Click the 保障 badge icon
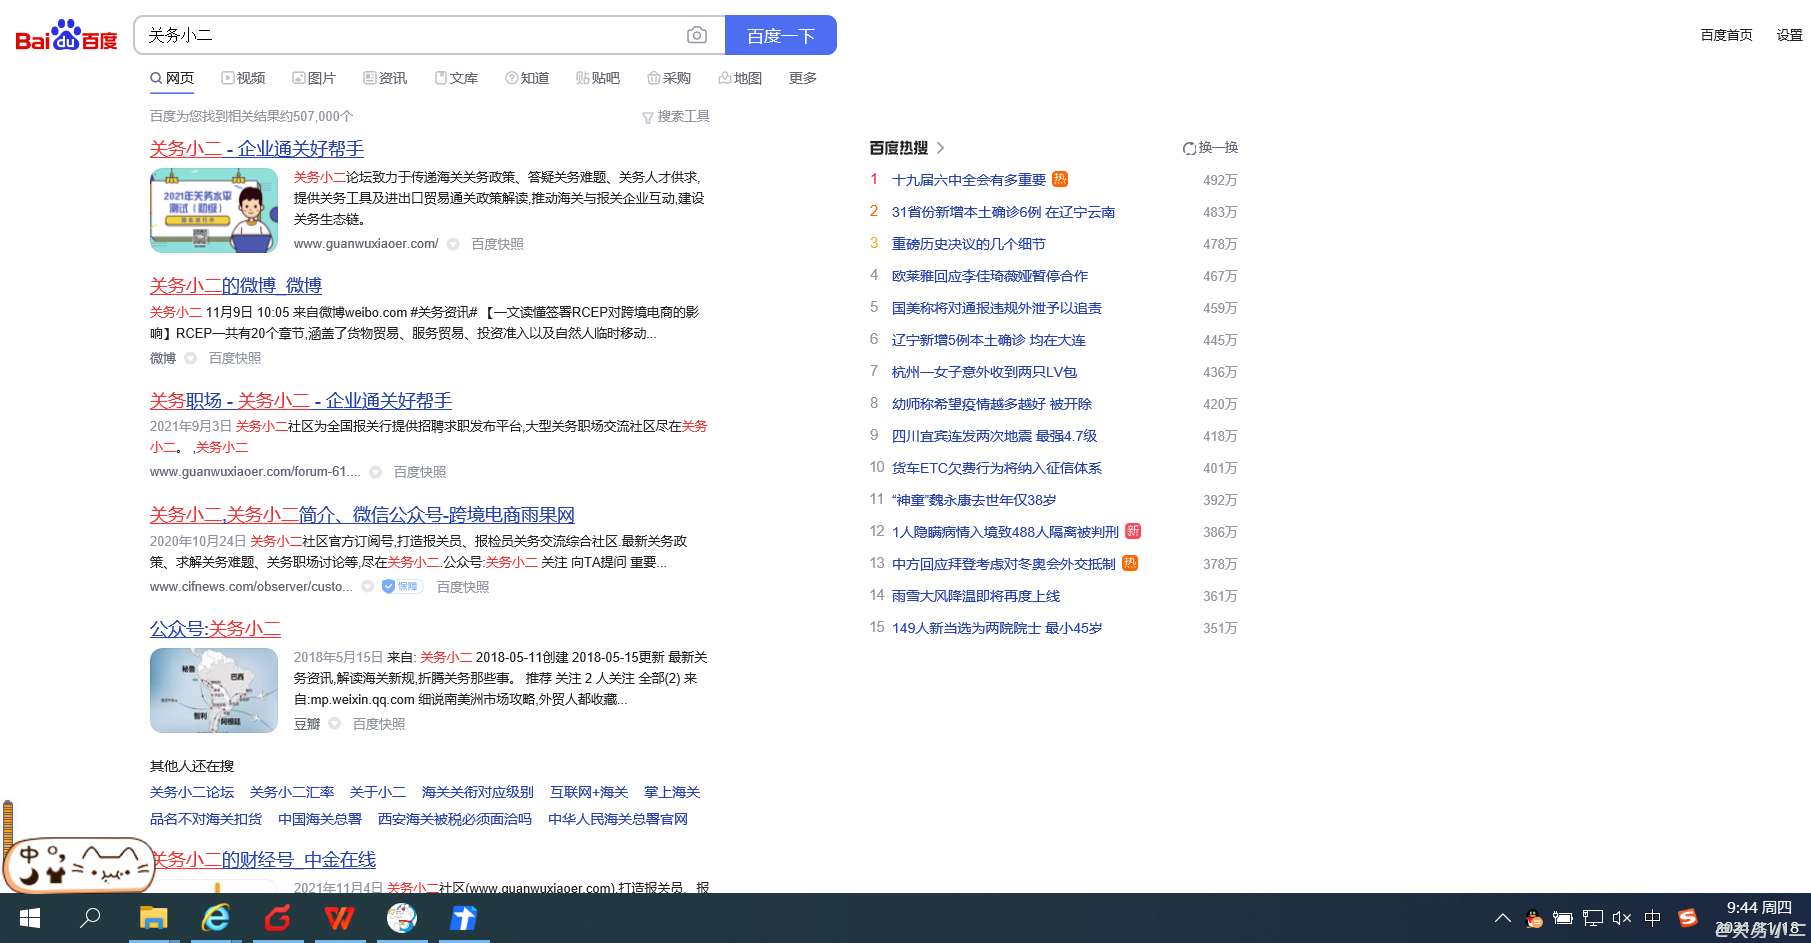The width and height of the screenshot is (1811, 943). point(402,587)
